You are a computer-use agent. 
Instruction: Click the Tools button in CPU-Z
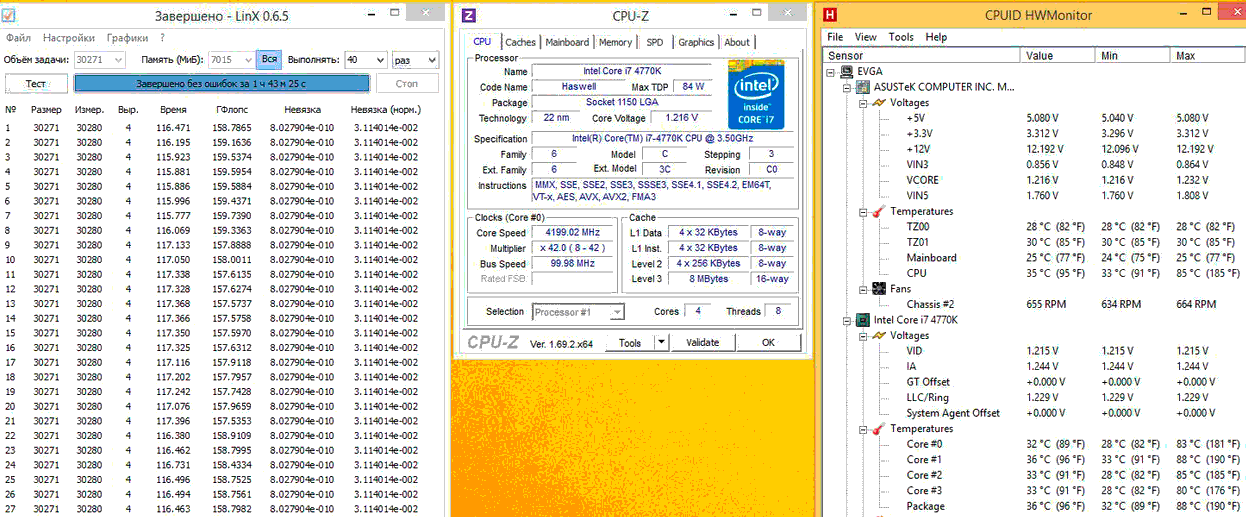point(630,342)
